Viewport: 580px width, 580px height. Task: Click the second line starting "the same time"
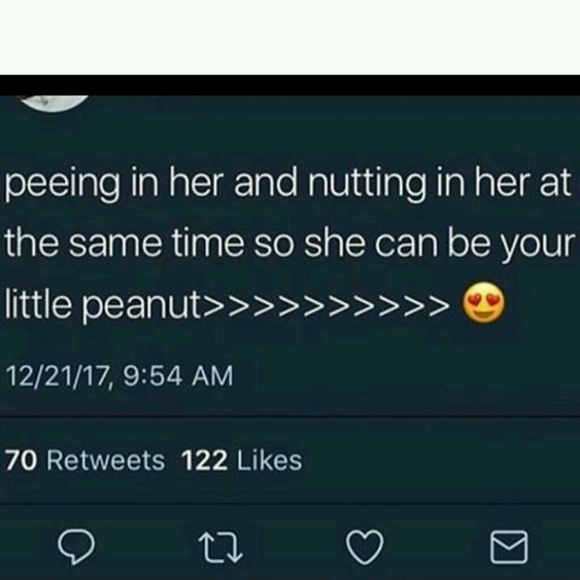coord(290,244)
